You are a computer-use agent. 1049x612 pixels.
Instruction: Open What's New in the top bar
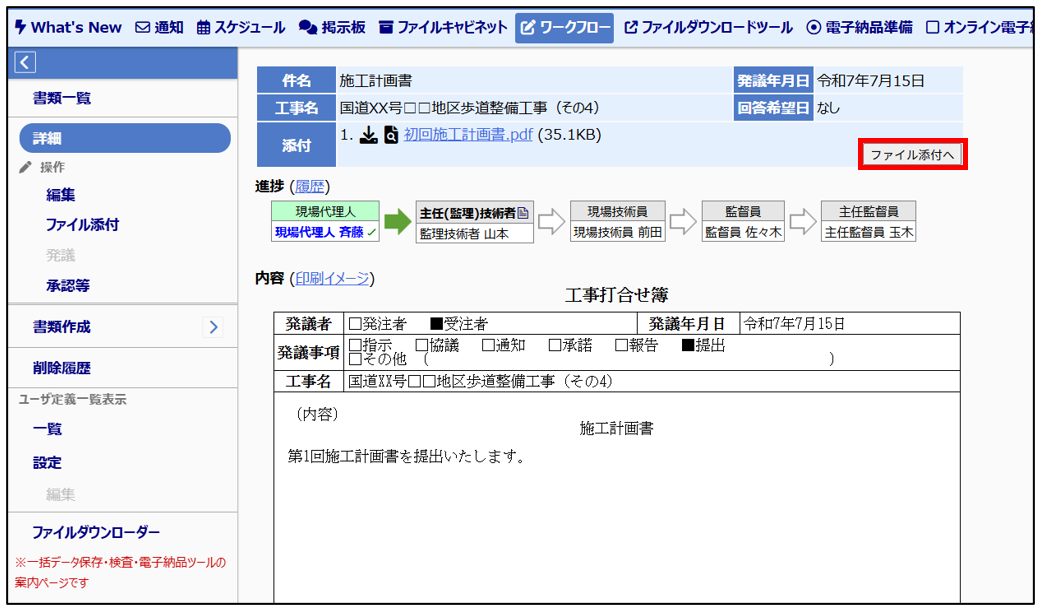(x=68, y=27)
